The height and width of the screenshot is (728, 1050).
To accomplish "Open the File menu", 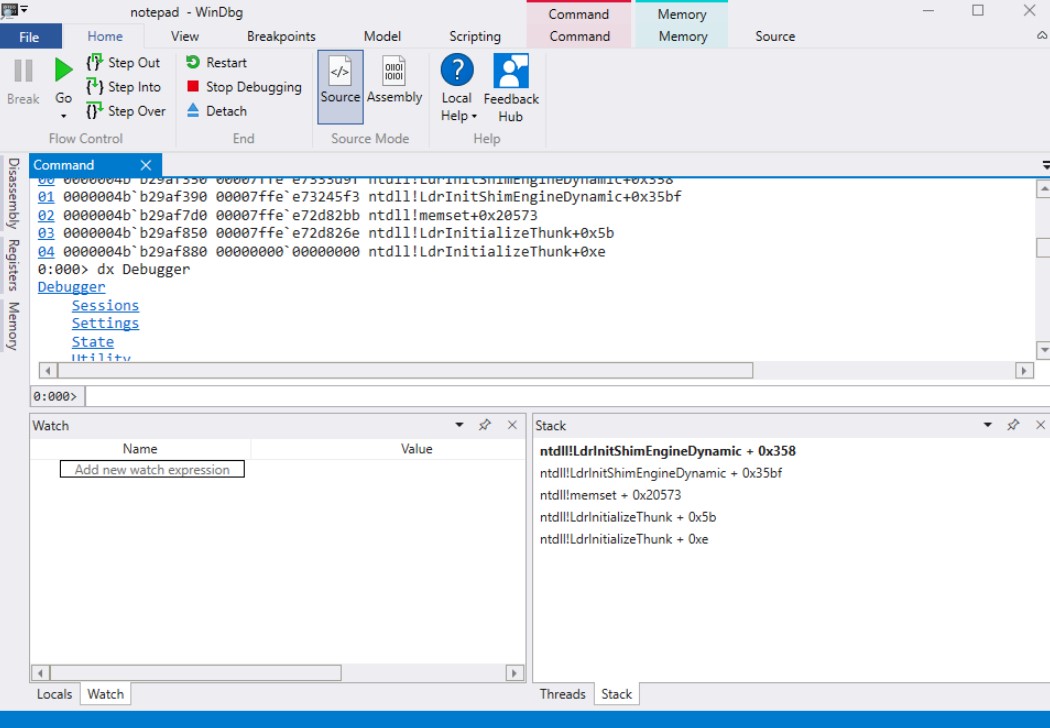I will (29, 36).
